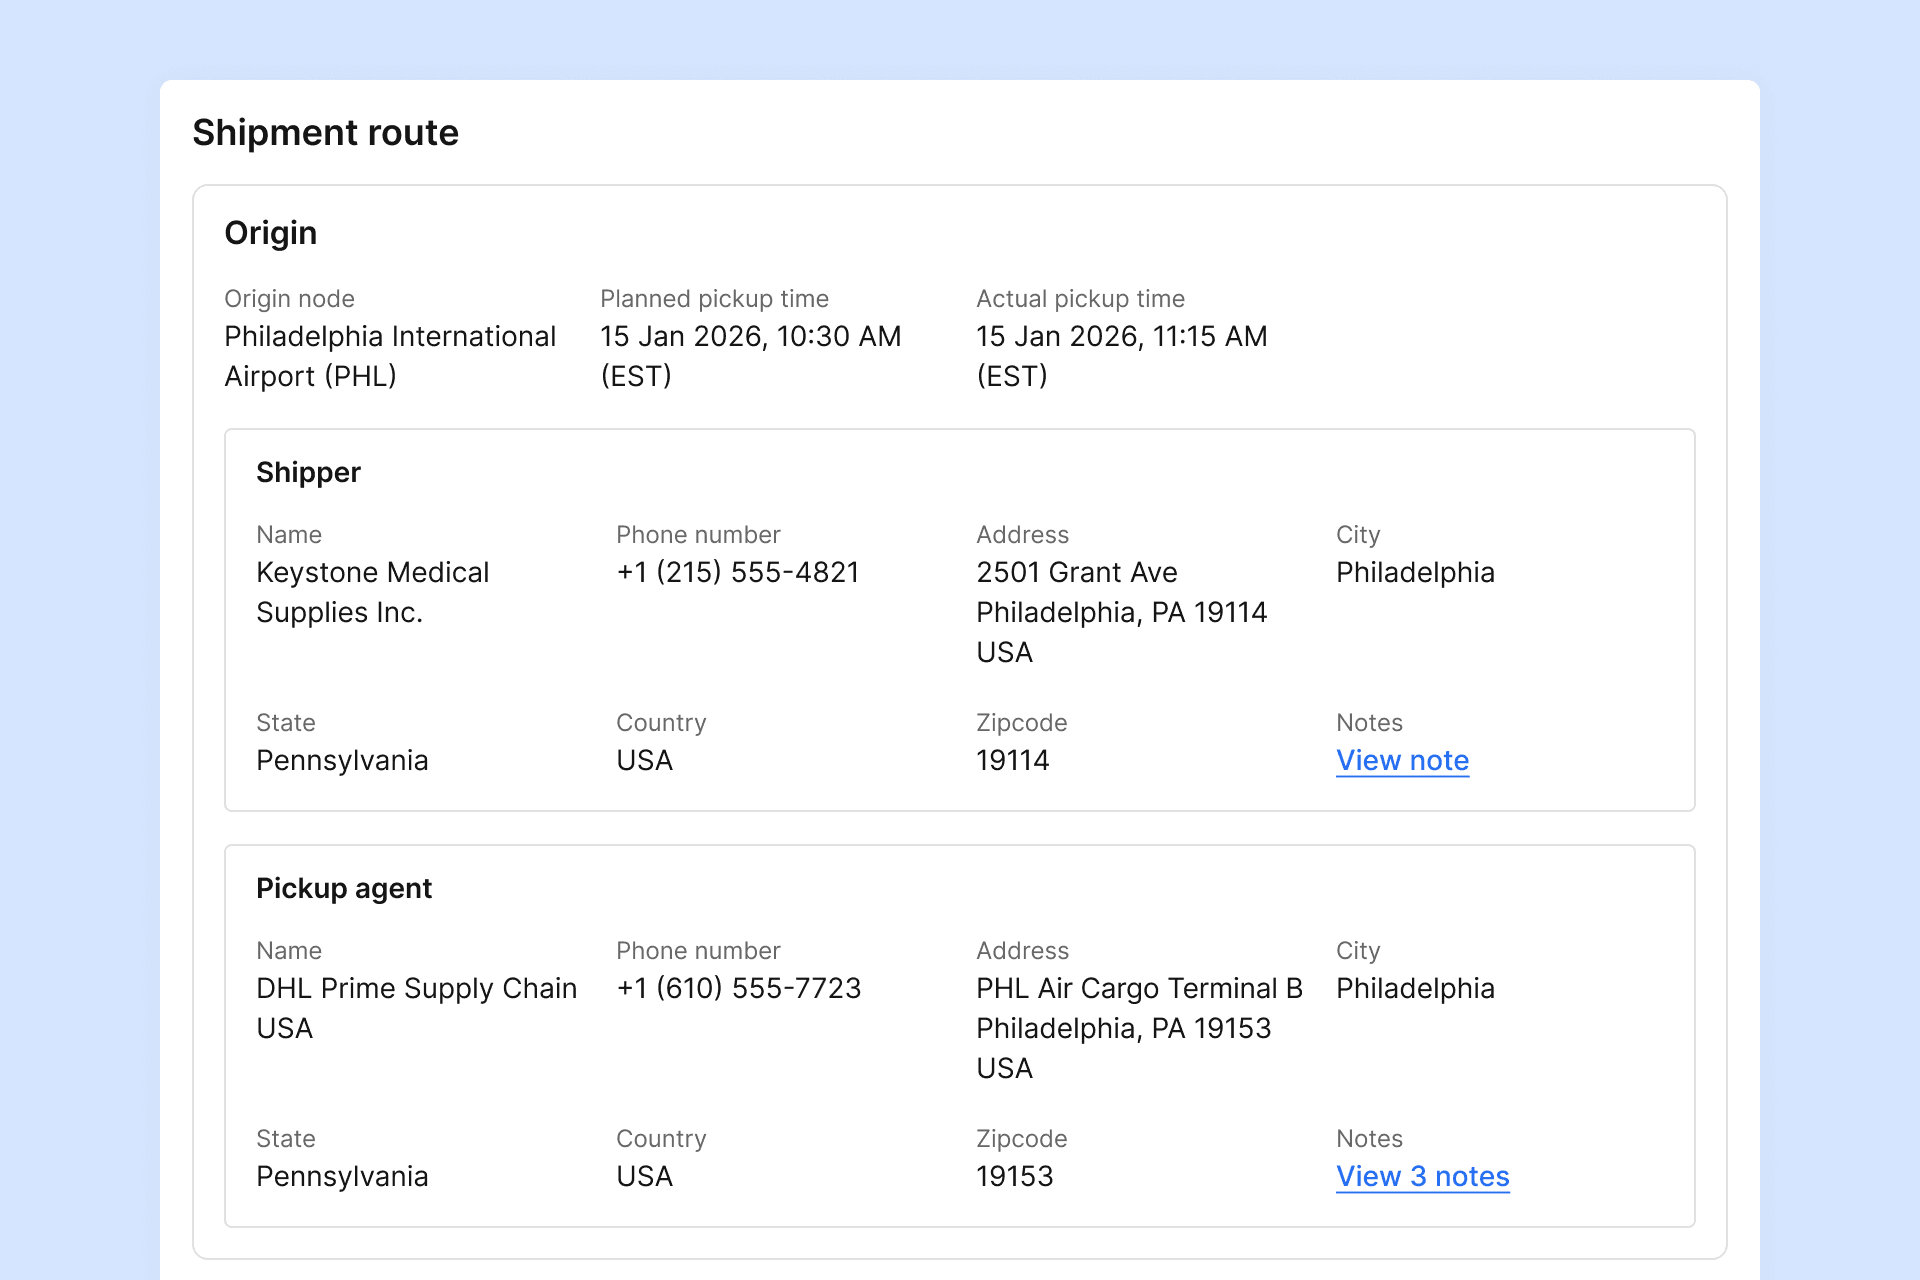Open the Pickup agent's View 3 notes link
The height and width of the screenshot is (1280, 1920).
1422,1177
